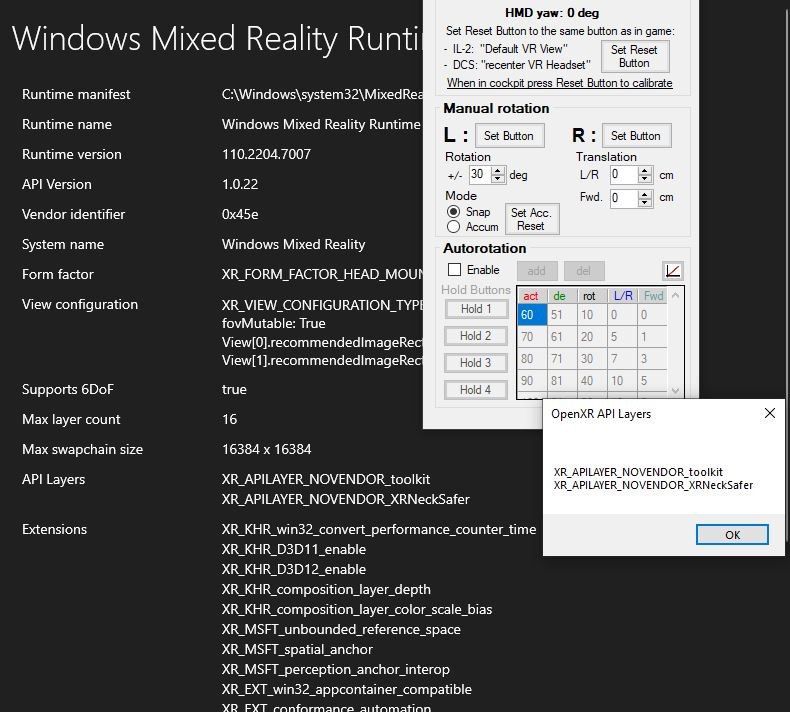Select the act cell showing 70
790x712 pixels.
[532, 337]
